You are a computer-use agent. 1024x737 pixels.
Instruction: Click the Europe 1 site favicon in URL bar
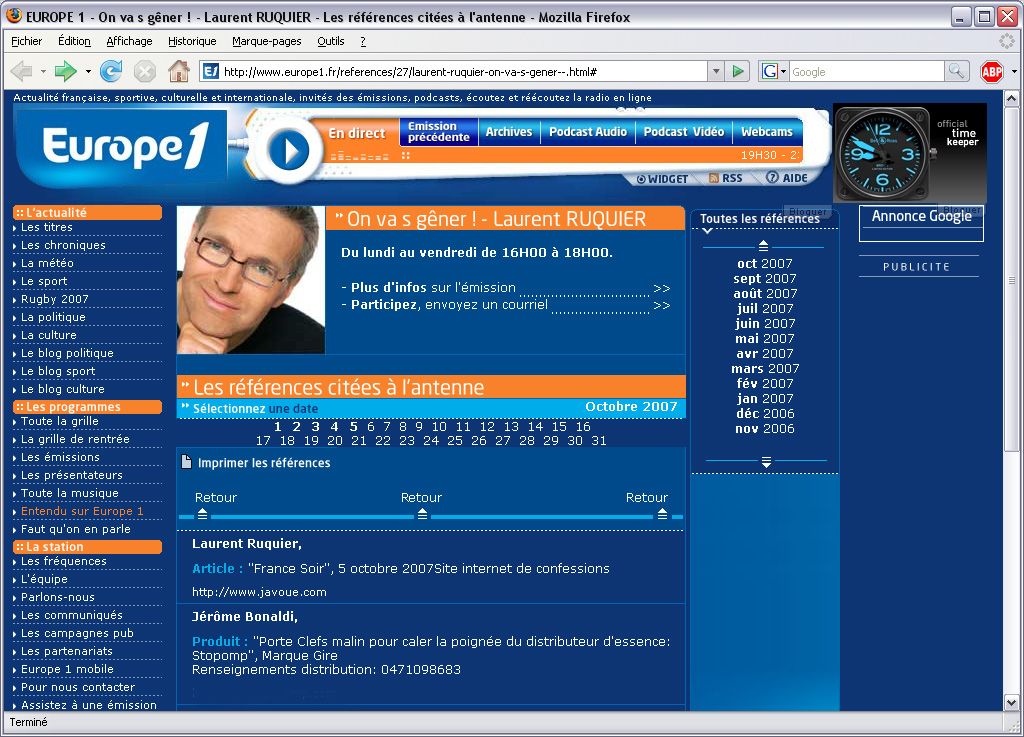(x=210, y=71)
